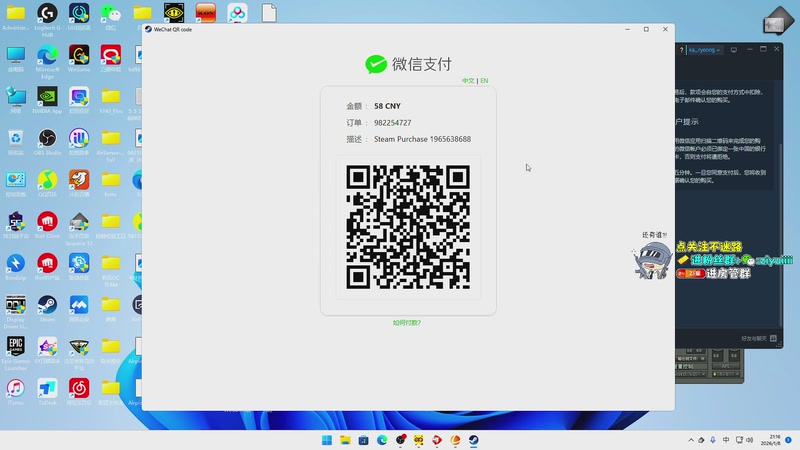Open Riot Client desktop shortcut
The image size is (800, 450).
[x=47, y=226]
